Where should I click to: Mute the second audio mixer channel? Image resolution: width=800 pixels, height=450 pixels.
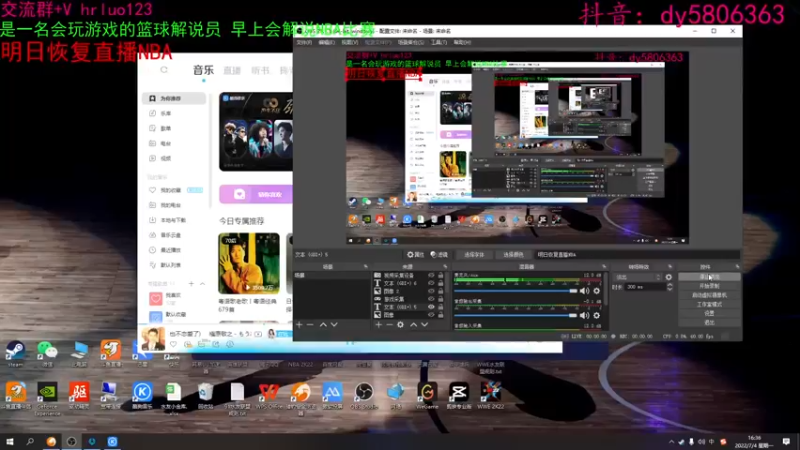tap(585, 315)
